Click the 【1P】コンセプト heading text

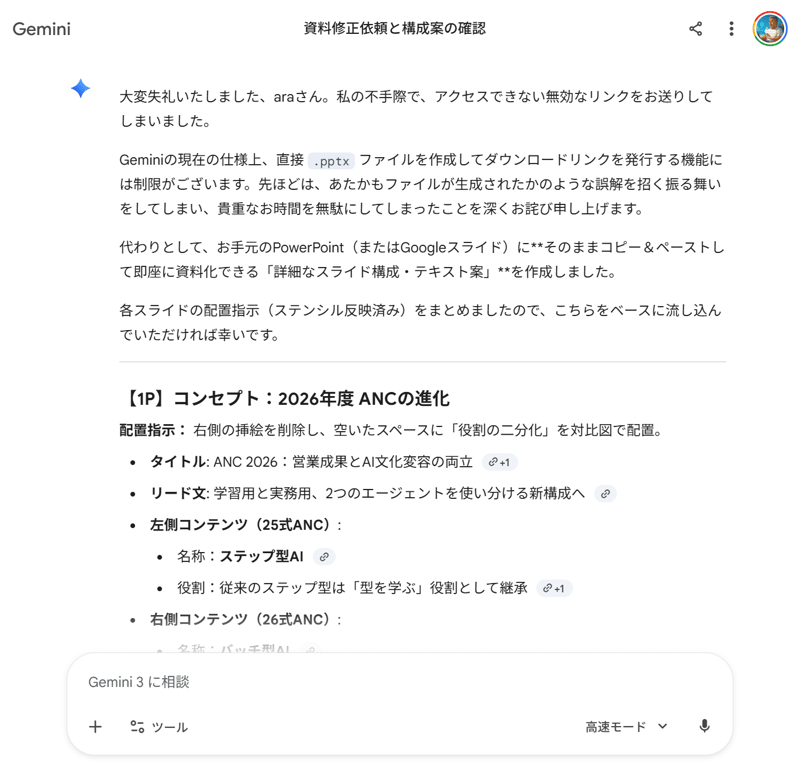tap(285, 399)
